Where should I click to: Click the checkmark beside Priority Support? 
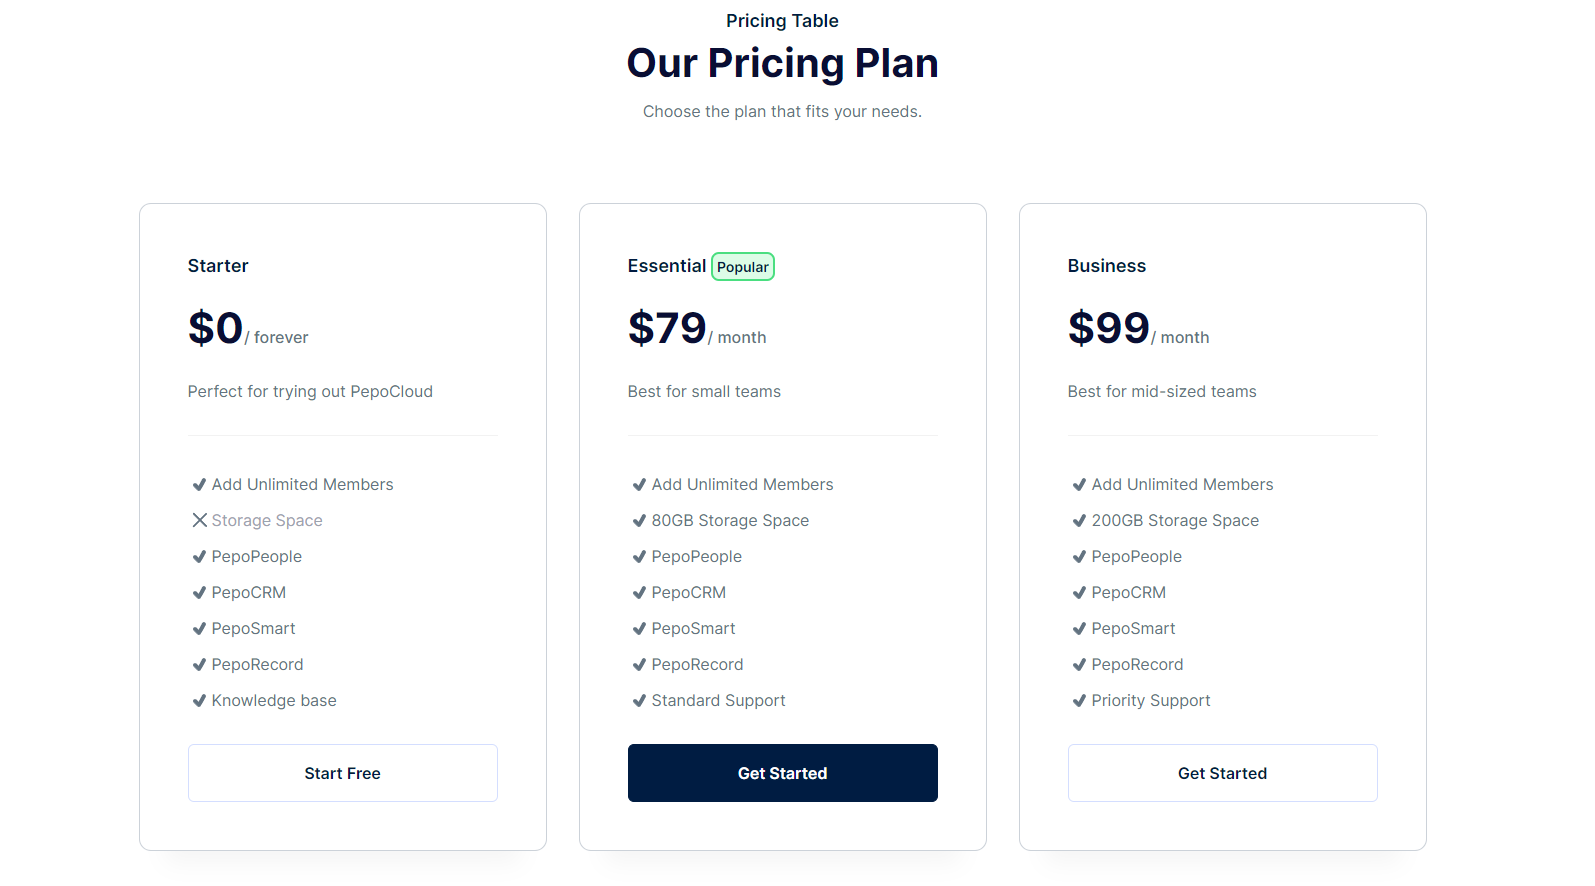click(x=1079, y=700)
